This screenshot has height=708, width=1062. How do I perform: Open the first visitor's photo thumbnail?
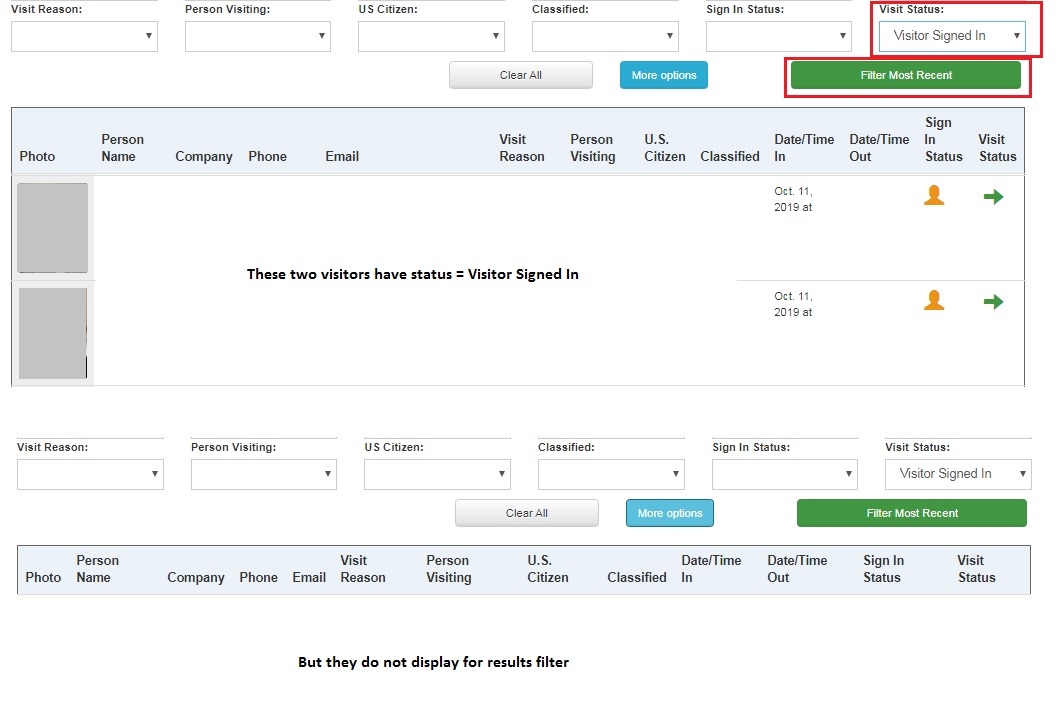pos(52,227)
